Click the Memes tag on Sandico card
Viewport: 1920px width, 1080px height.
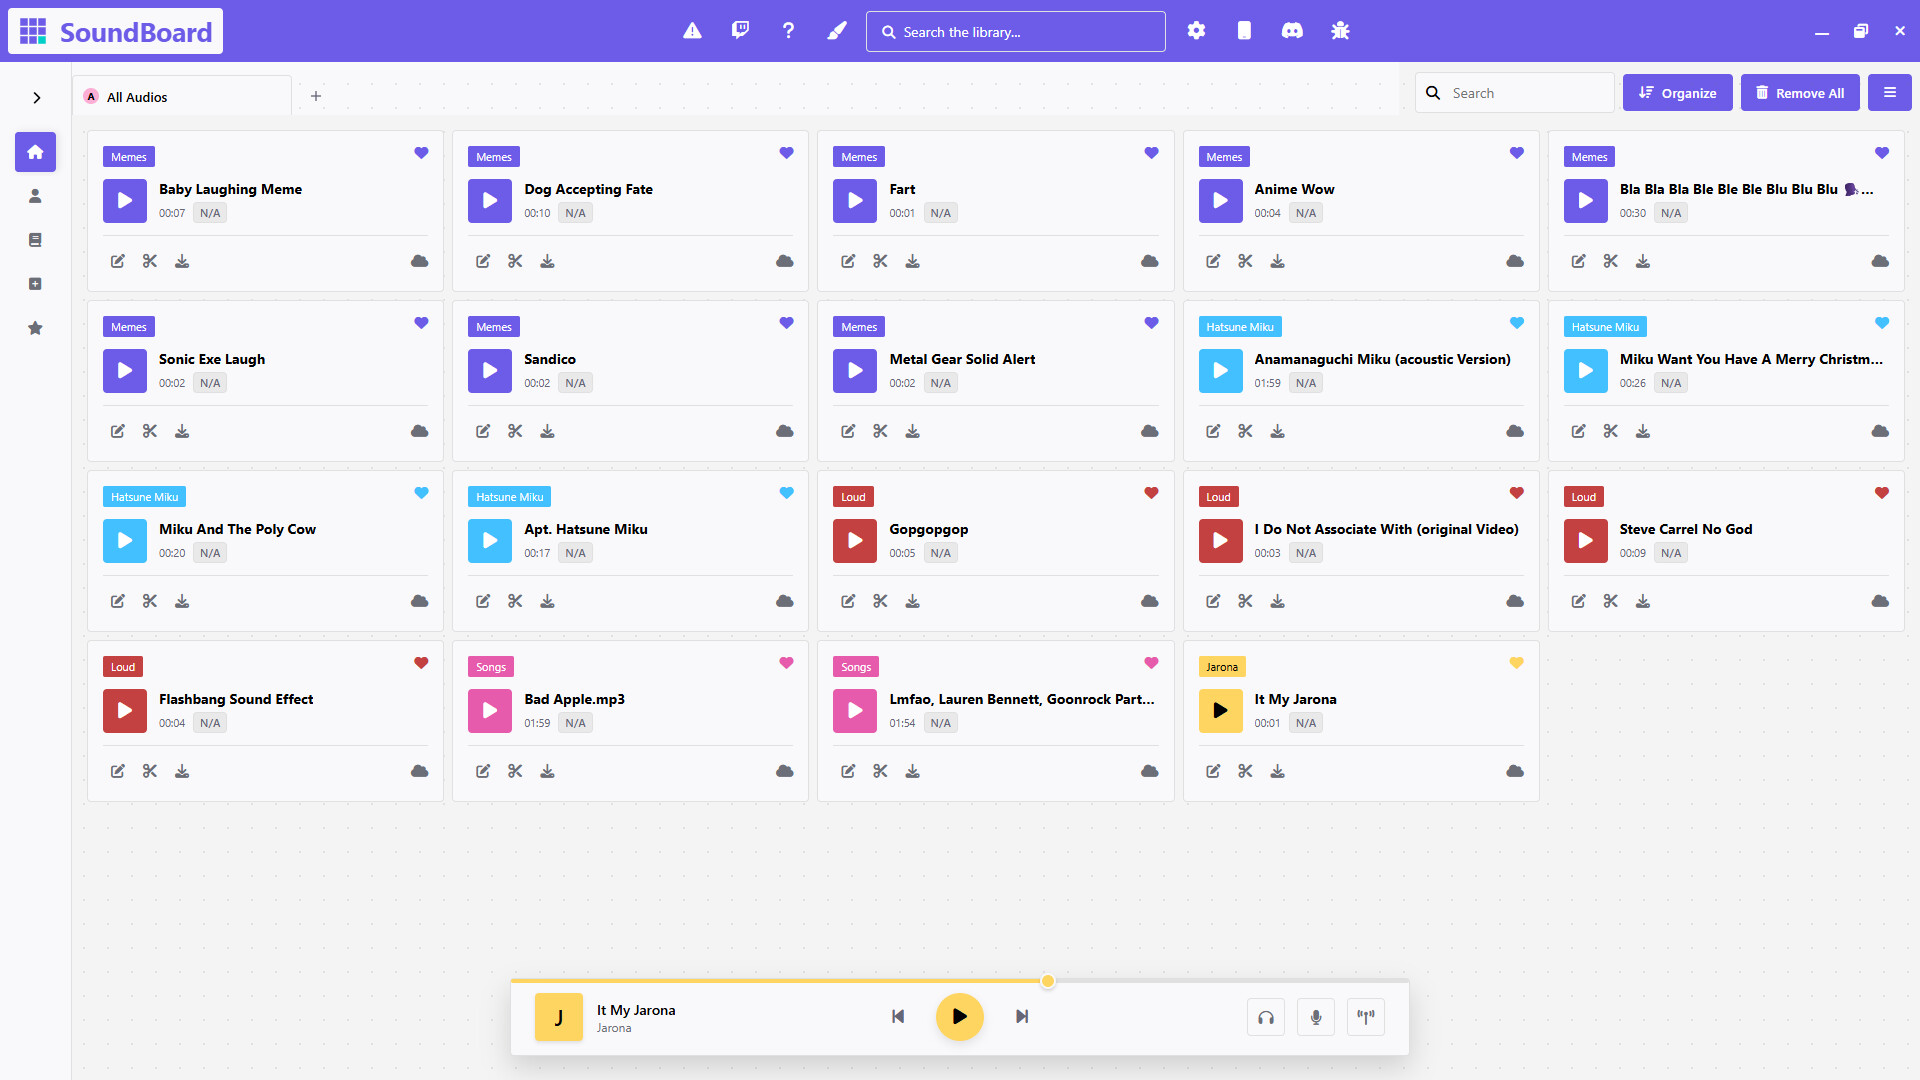pos(493,327)
